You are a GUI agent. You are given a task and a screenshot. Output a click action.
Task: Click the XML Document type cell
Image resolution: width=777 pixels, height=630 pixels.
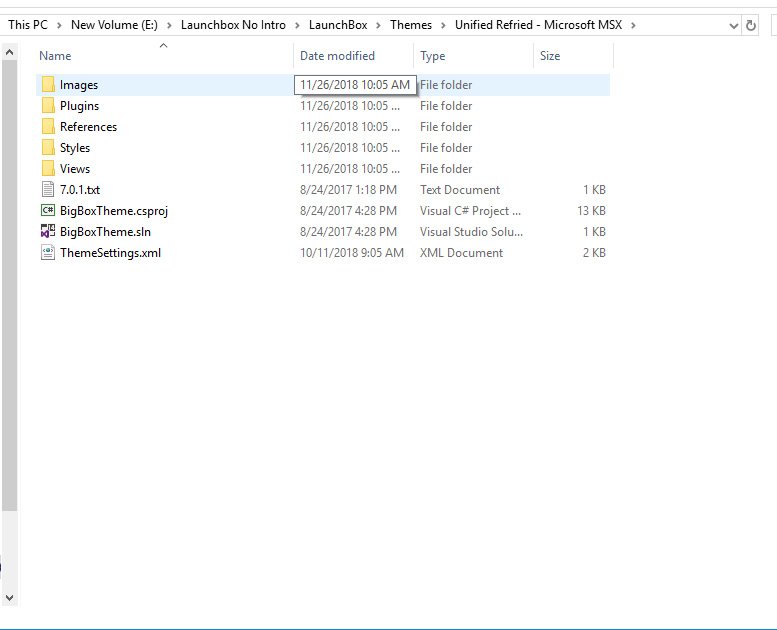click(461, 252)
